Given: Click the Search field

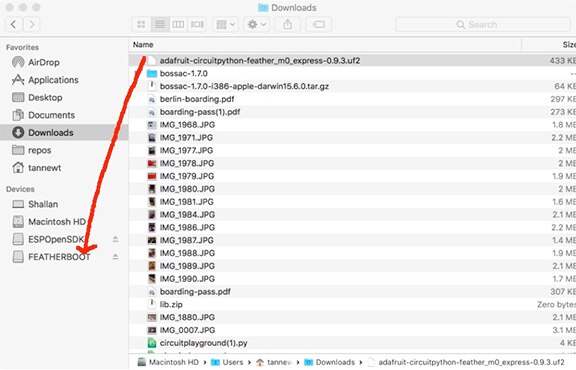Looking at the screenshot, I should pos(483,25).
